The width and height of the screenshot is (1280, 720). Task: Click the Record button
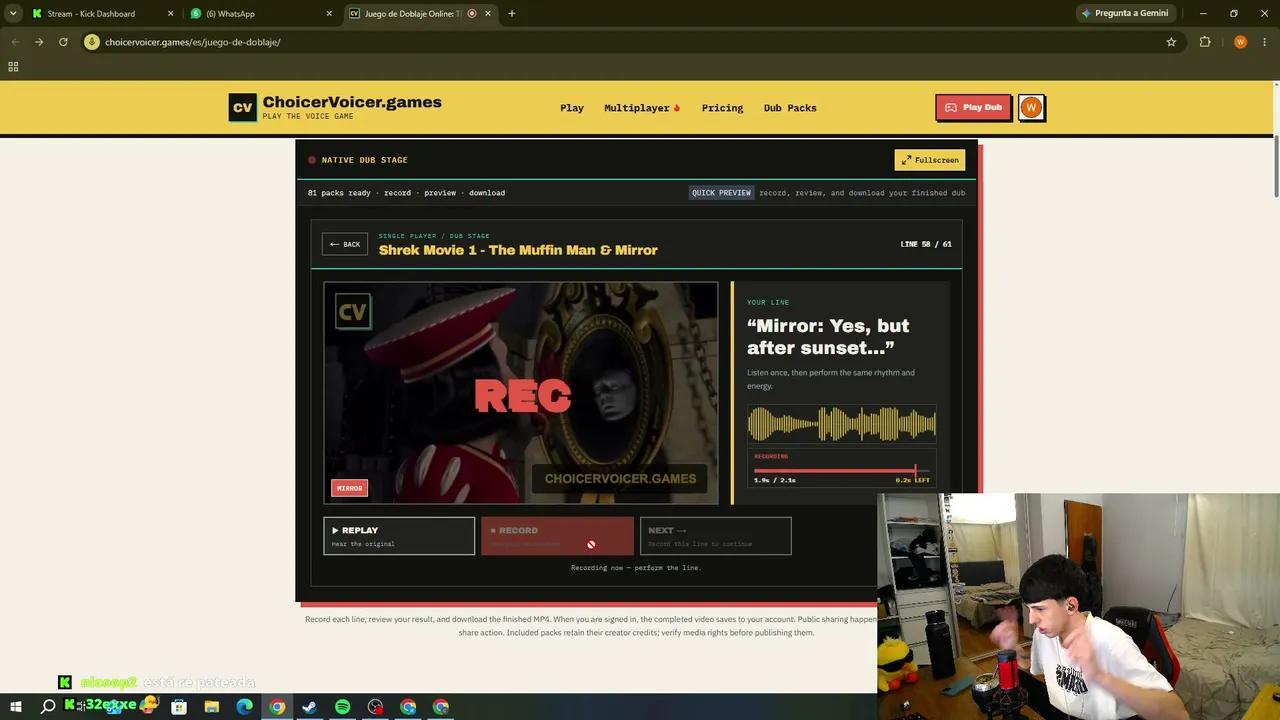coord(557,536)
